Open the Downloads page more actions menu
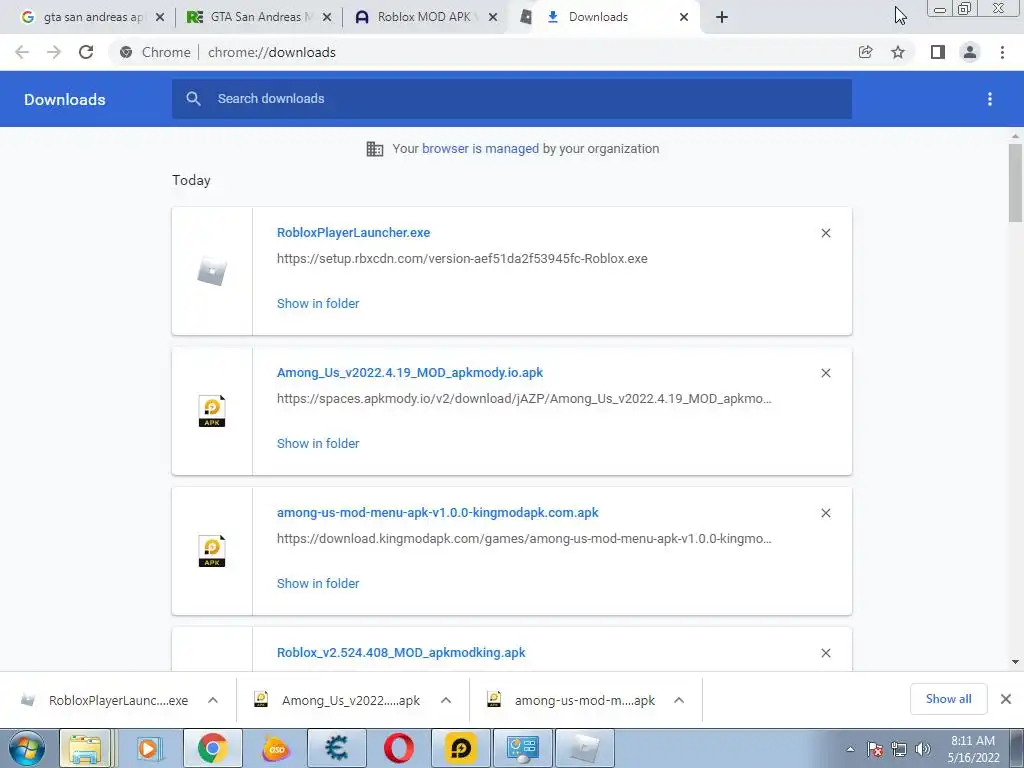The height and width of the screenshot is (768, 1024). pos(990,99)
